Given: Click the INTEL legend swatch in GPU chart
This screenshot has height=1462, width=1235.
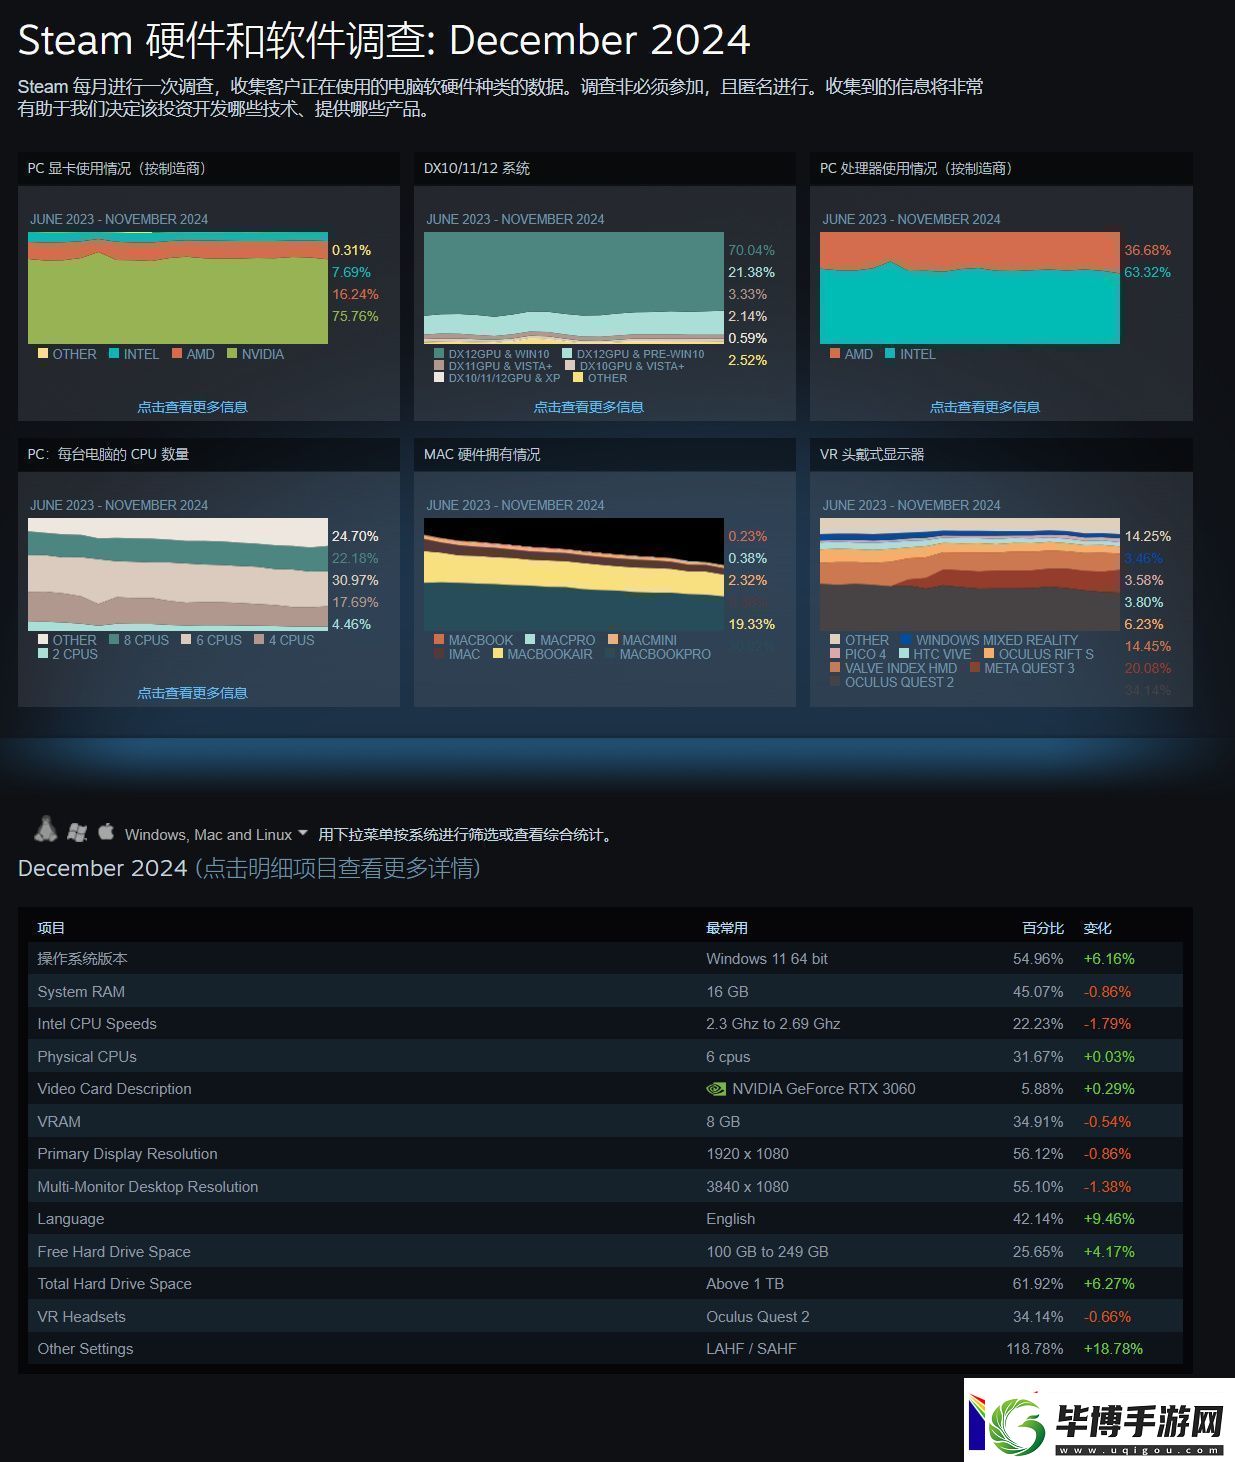Looking at the screenshot, I should pyautogui.click(x=114, y=353).
